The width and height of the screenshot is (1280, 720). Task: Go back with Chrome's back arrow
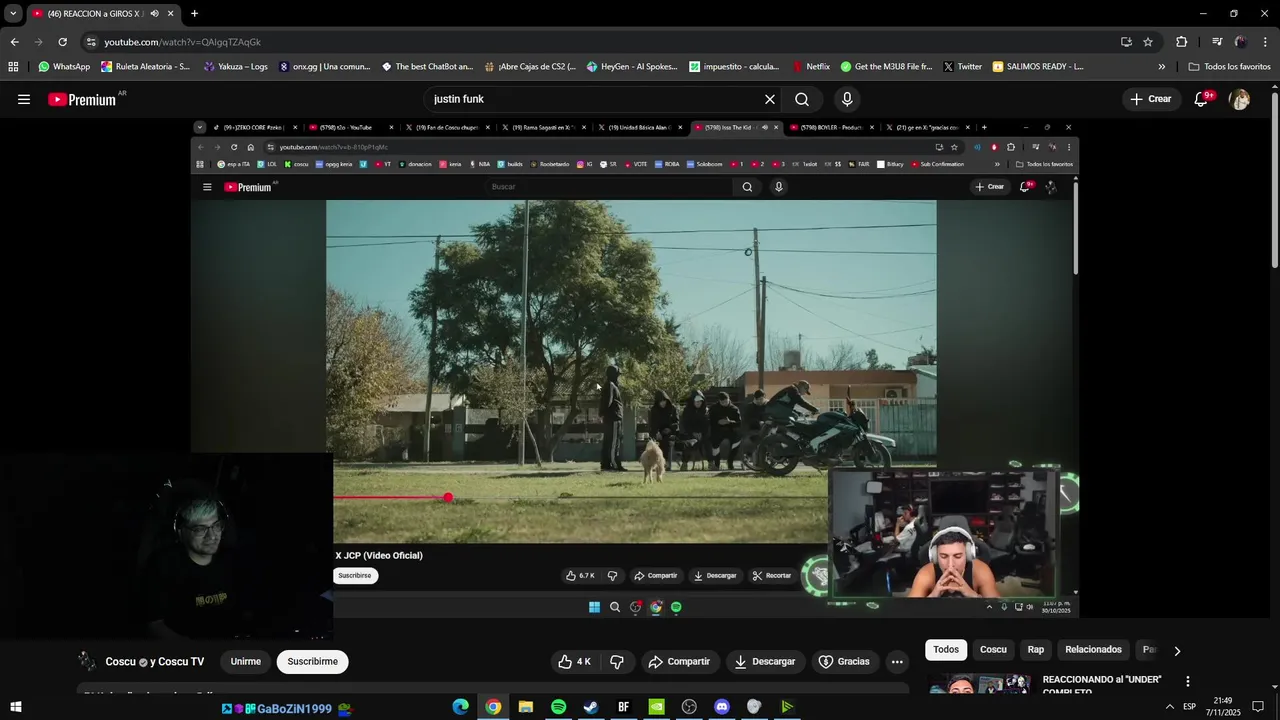[14, 42]
